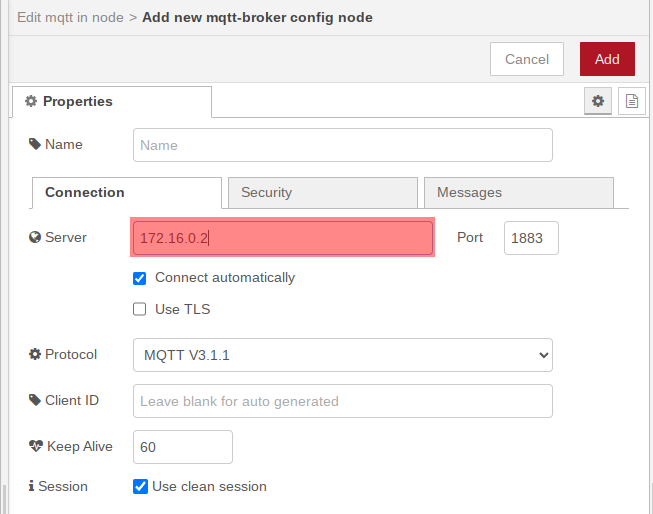
Task: Click the tag icon beside Client ID
Action: (x=36, y=400)
